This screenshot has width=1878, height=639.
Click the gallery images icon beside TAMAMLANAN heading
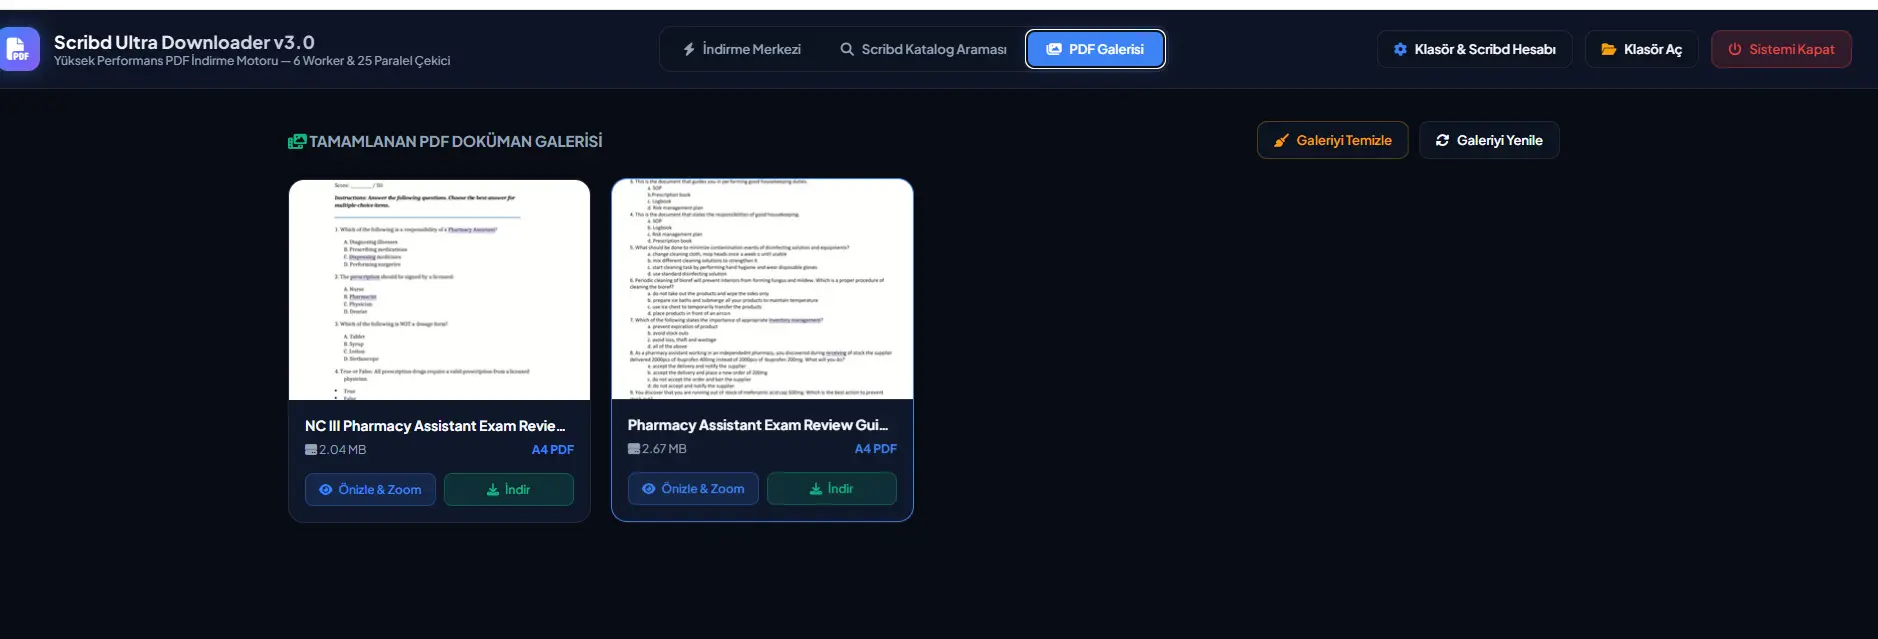click(x=297, y=141)
